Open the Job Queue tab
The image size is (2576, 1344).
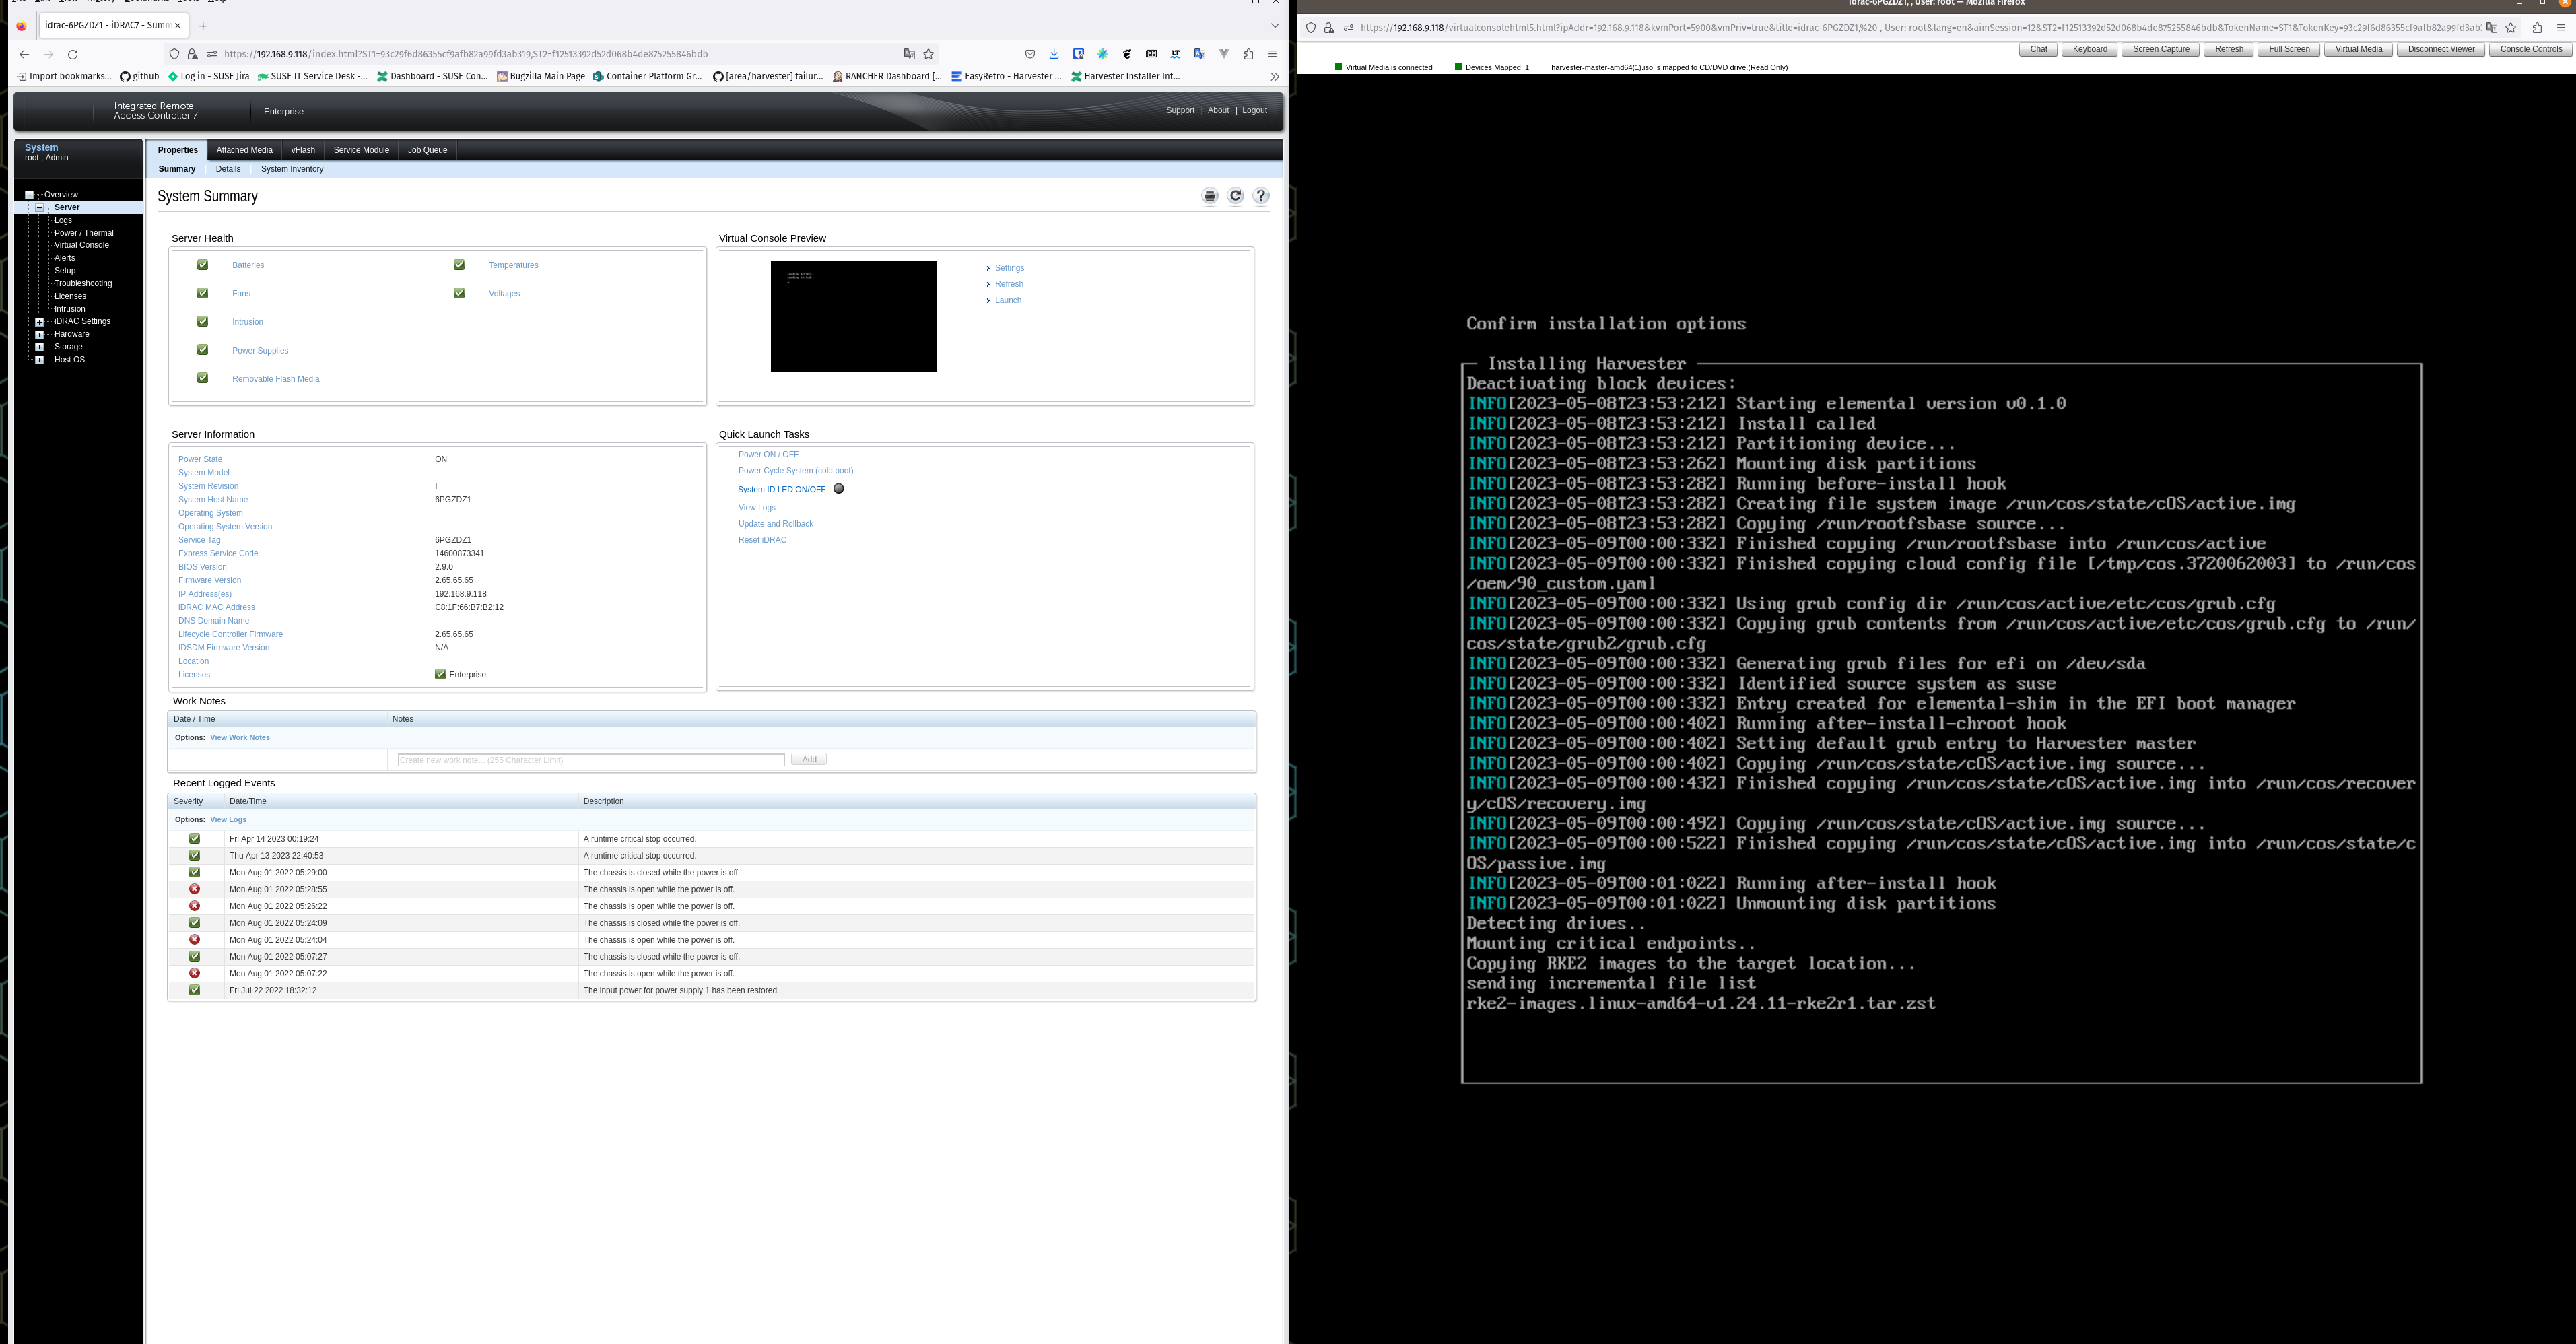(x=427, y=150)
